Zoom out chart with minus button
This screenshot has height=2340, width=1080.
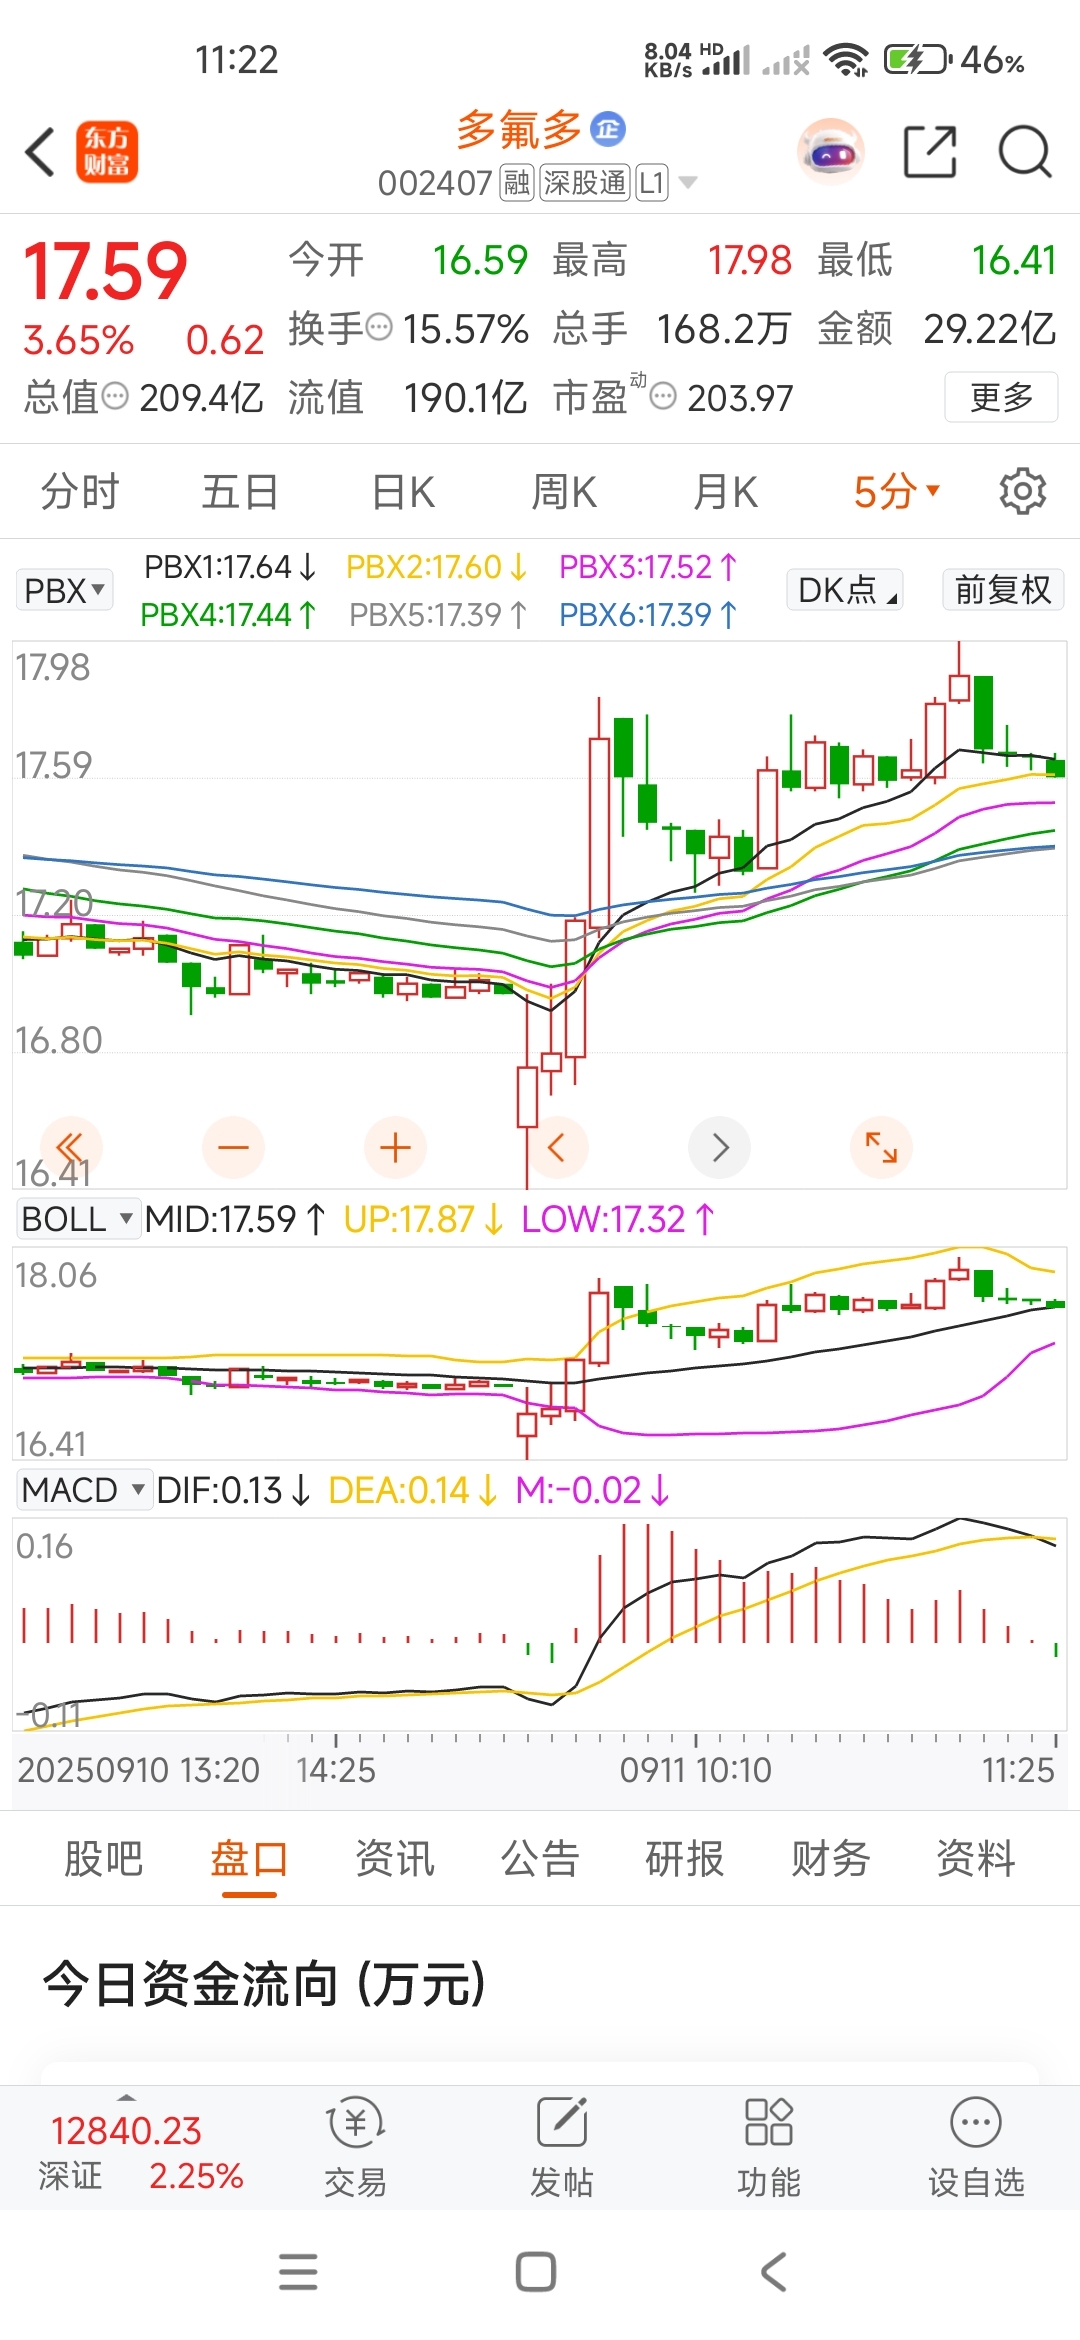point(233,1147)
